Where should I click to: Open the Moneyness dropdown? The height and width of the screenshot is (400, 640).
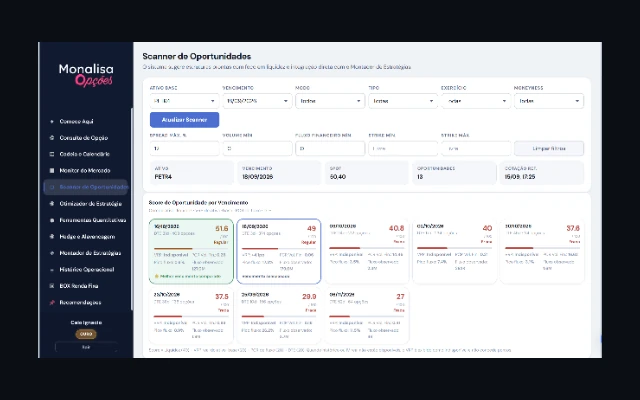pyautogui.click(x=549, y=101)
